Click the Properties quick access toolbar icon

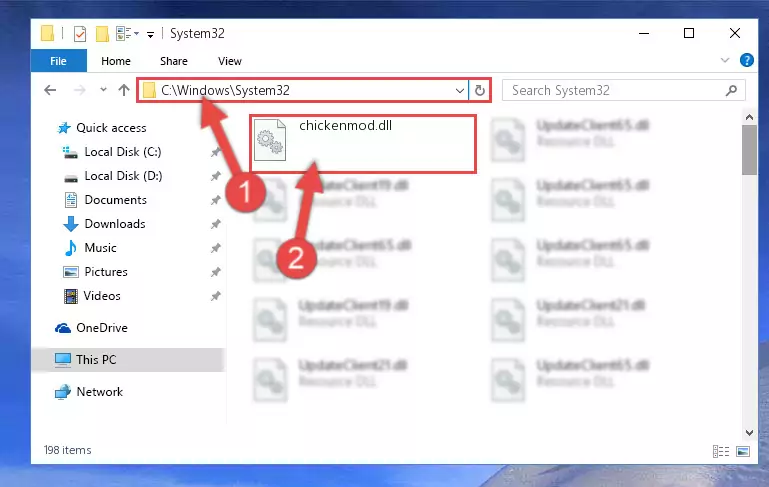coord(79,34)
